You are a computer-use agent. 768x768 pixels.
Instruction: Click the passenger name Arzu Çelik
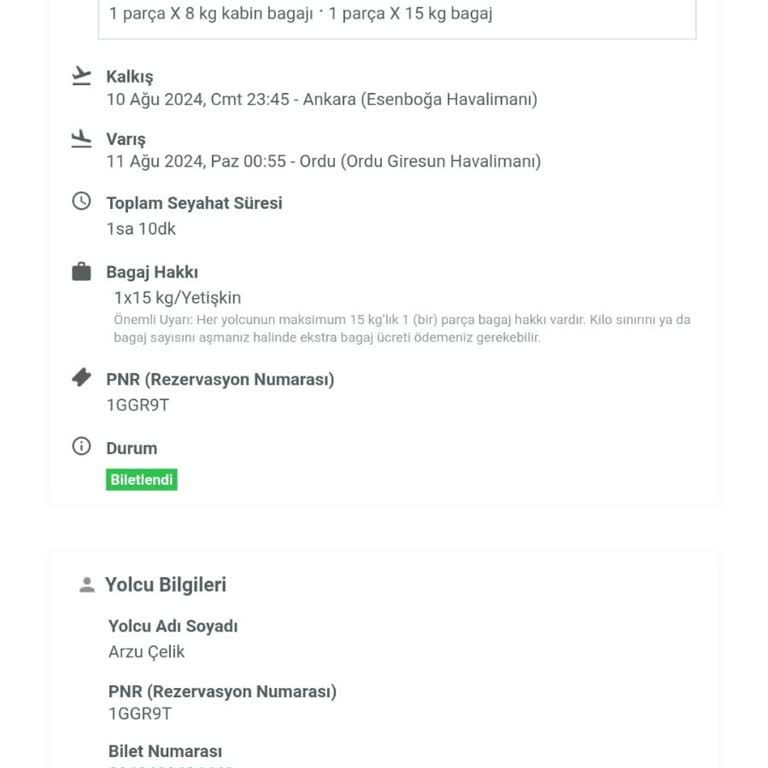click(x=146, y=652)
